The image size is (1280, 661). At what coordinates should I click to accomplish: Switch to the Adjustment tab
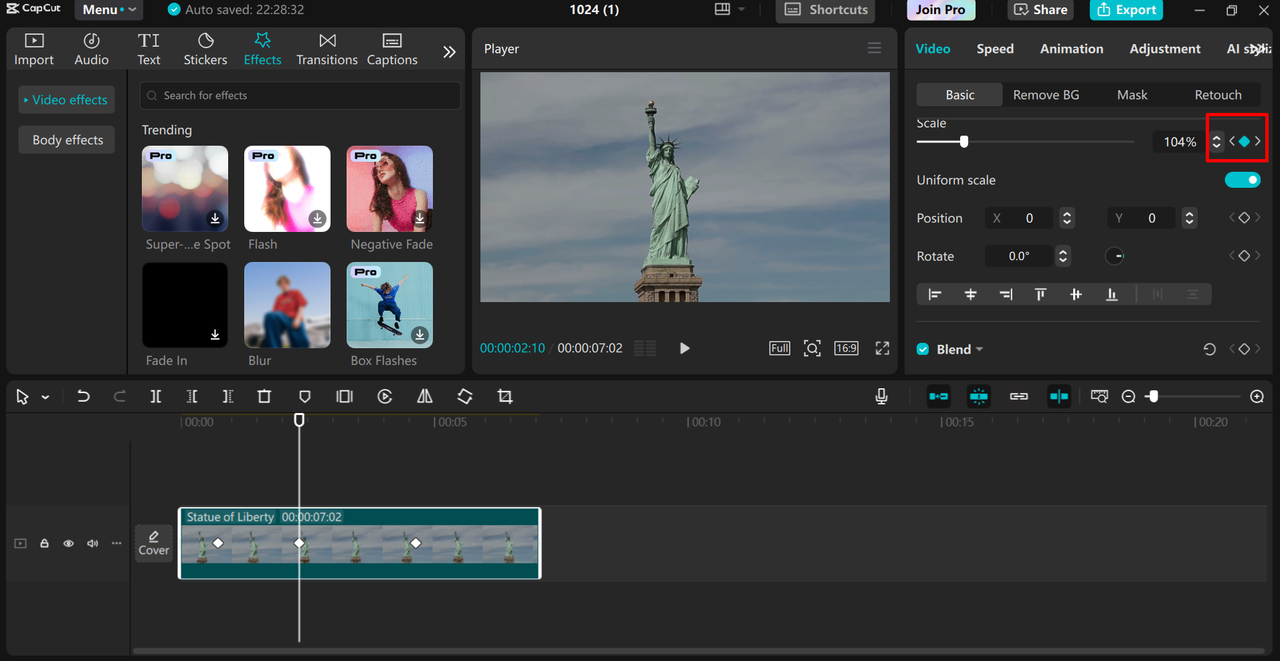(x=1165, y=49)
